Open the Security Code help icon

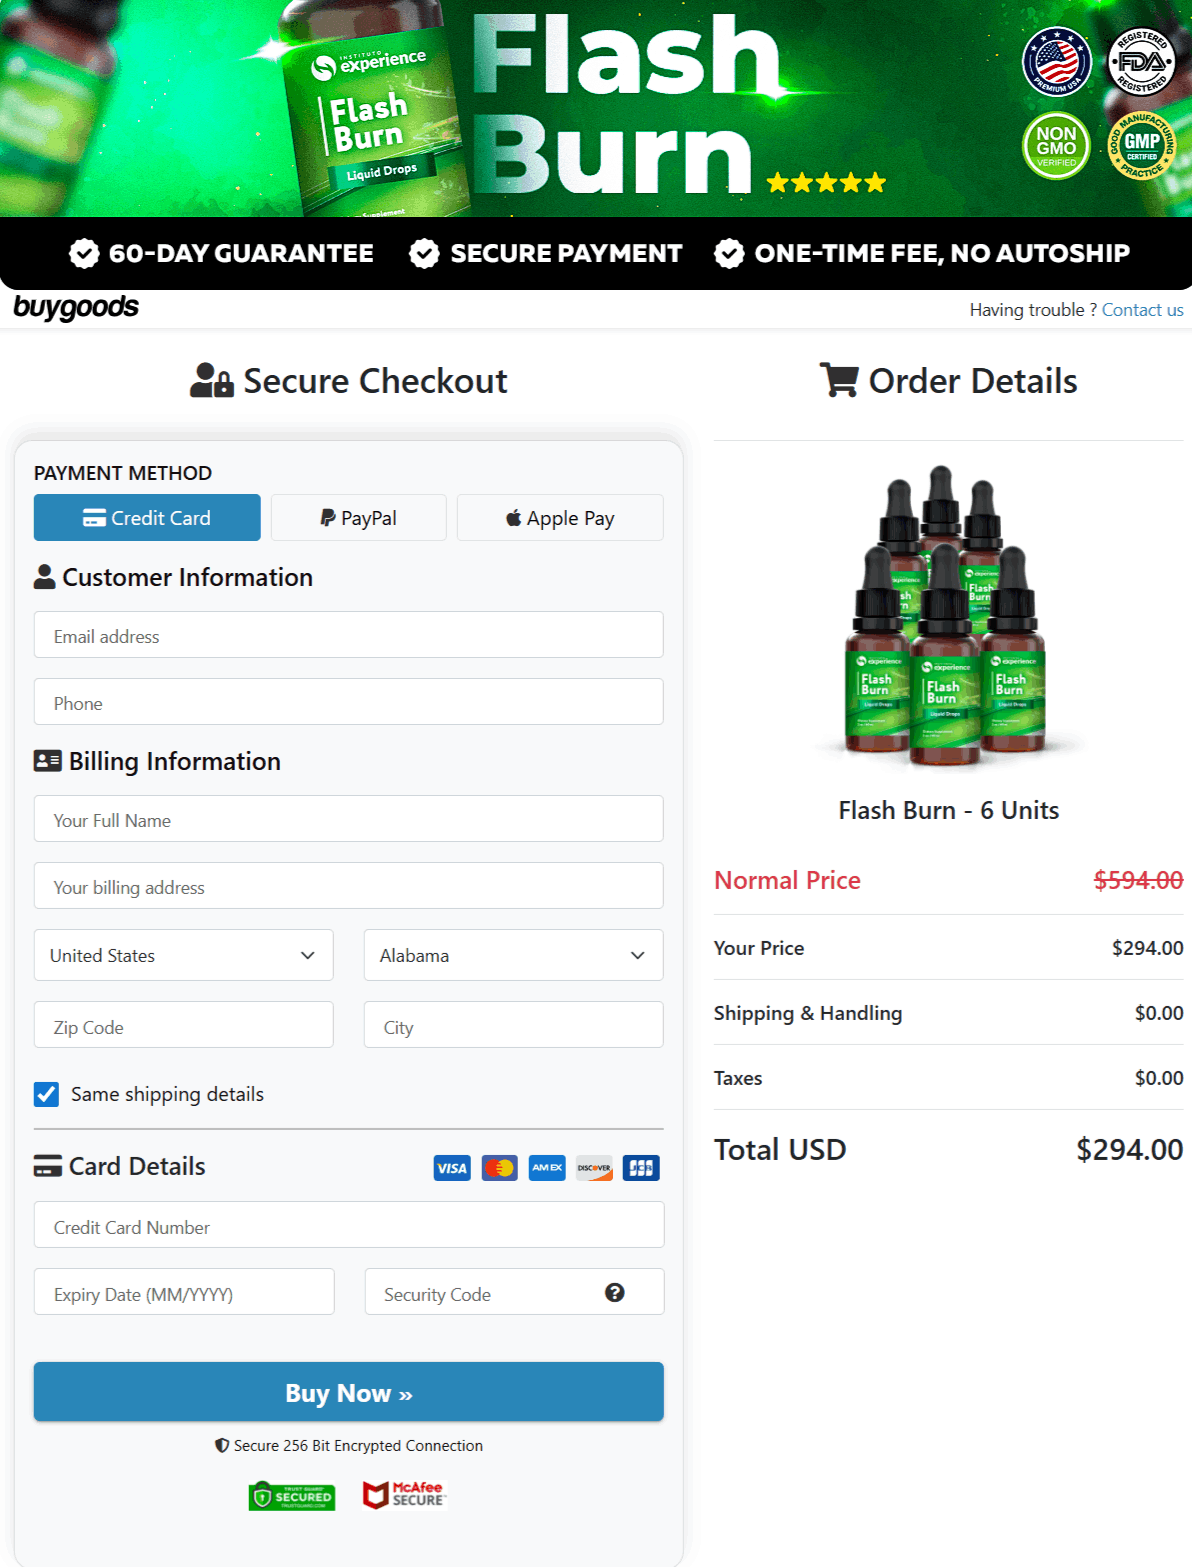pos(614,1293)
